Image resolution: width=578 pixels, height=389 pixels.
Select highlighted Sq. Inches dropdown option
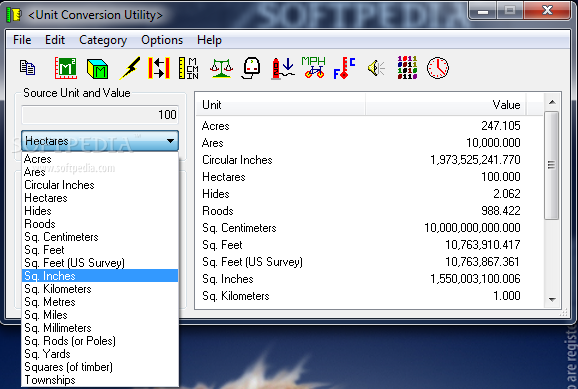(100, 276)
